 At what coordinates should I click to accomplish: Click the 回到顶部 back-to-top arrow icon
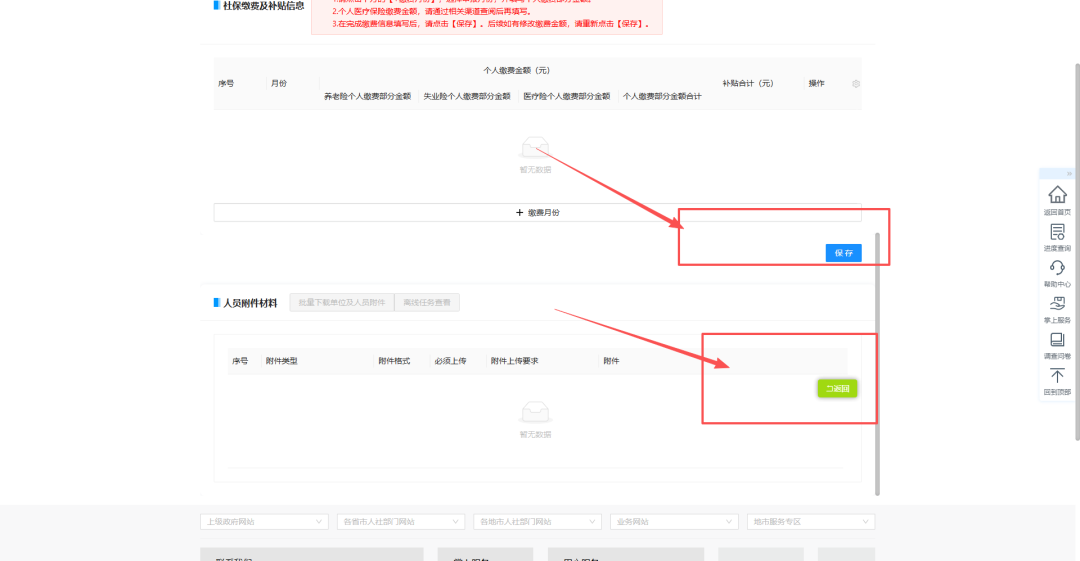(1057, 376)
